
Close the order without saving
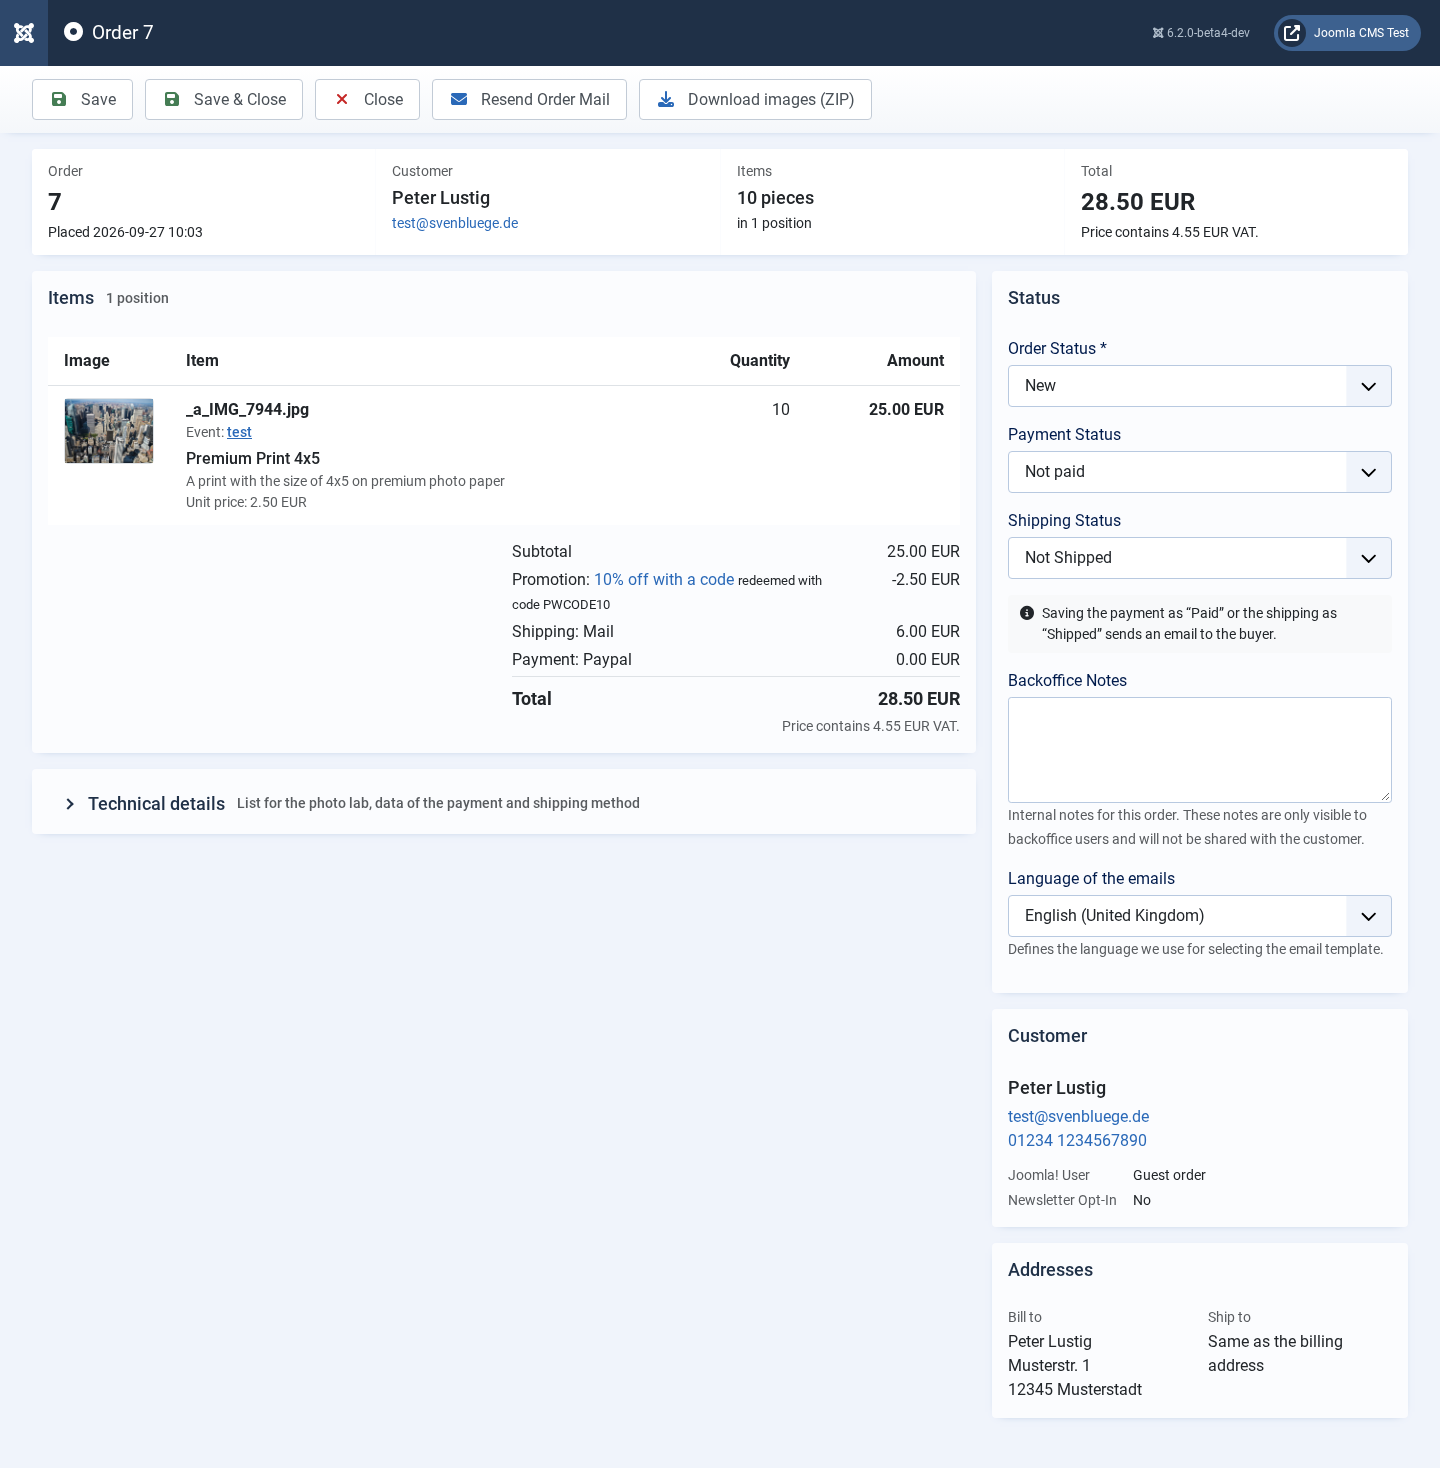(367, 100)
